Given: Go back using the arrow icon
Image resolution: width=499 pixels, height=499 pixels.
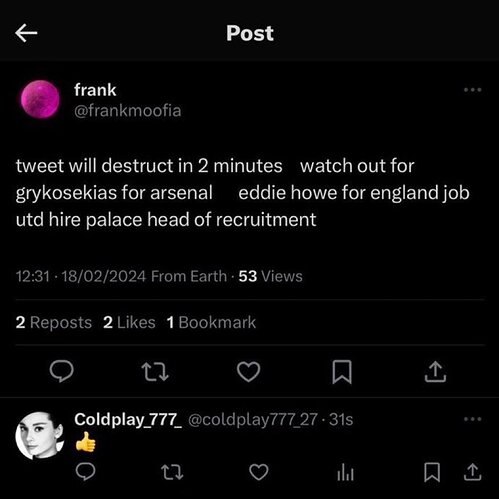Looking at the screenshot, I should point(26,33).
